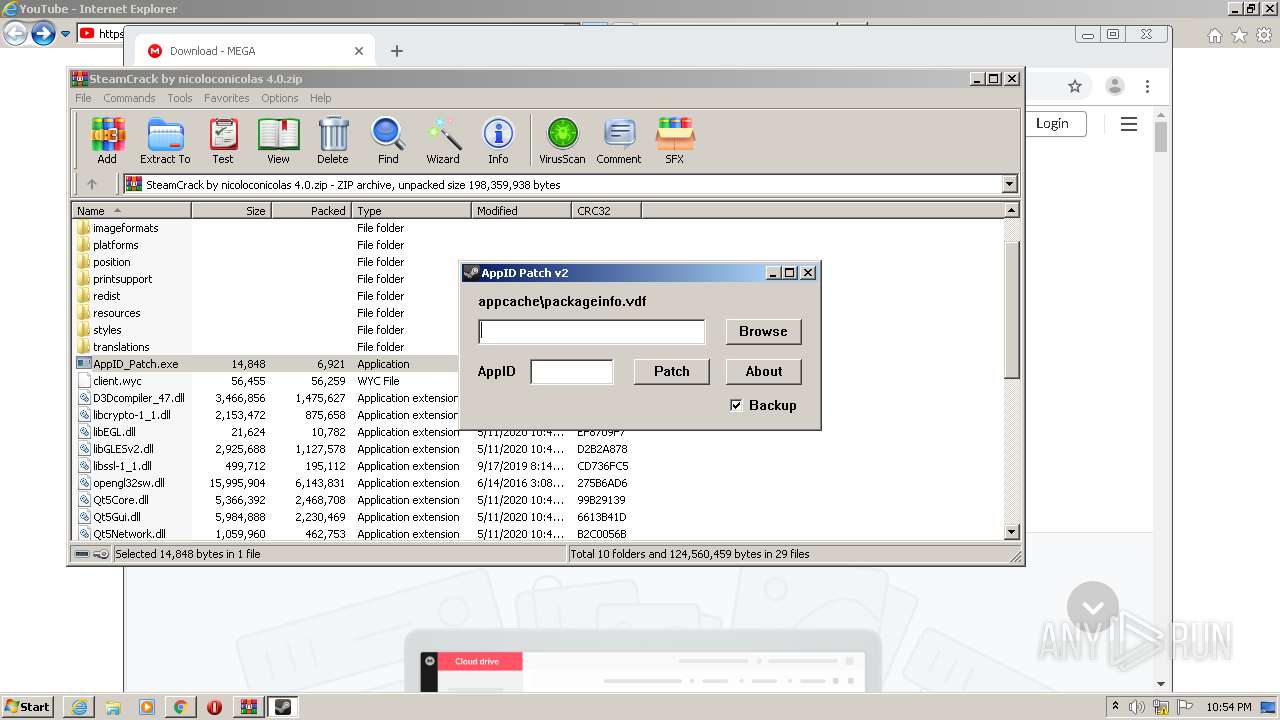Screen dimensions: 1280x720
Task: Launch the Wizard wand icon
Action: click(x=443, y=140)
